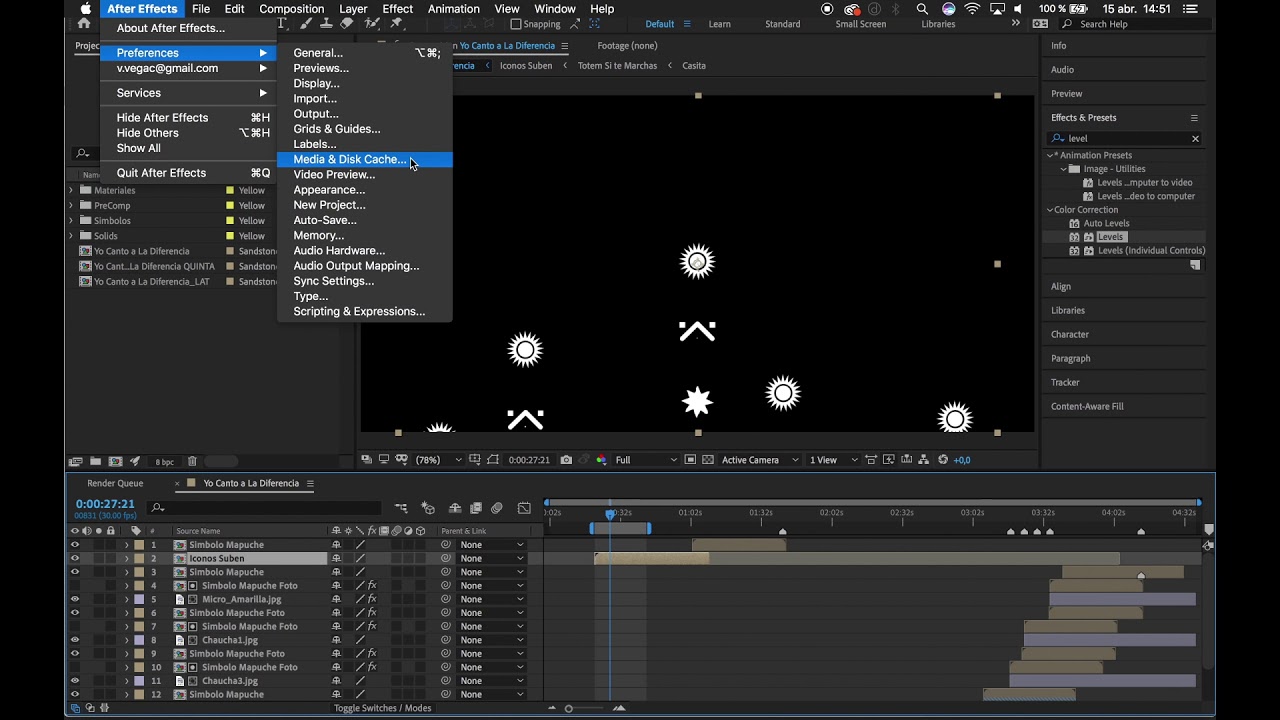Viewport: 1280px width, 720px height.
Task: Select the Clone Stamp tool
Action: 327,24
